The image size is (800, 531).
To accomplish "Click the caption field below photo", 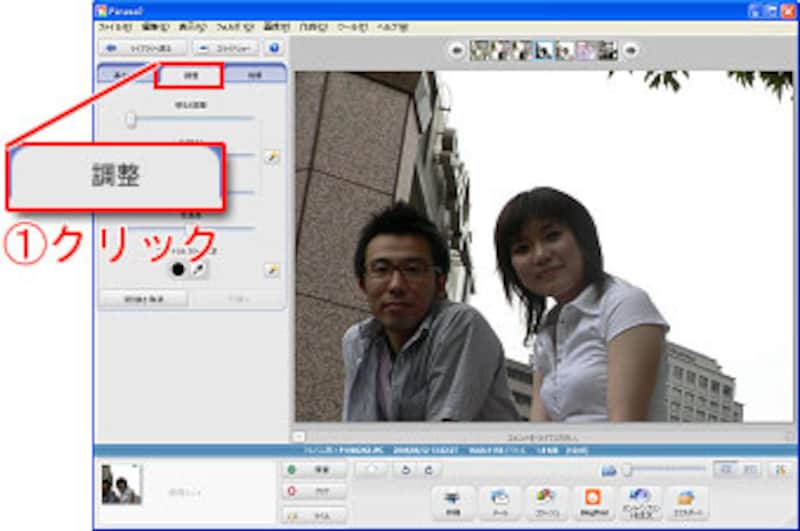I will pyautogui.click(x=544, y=437).
